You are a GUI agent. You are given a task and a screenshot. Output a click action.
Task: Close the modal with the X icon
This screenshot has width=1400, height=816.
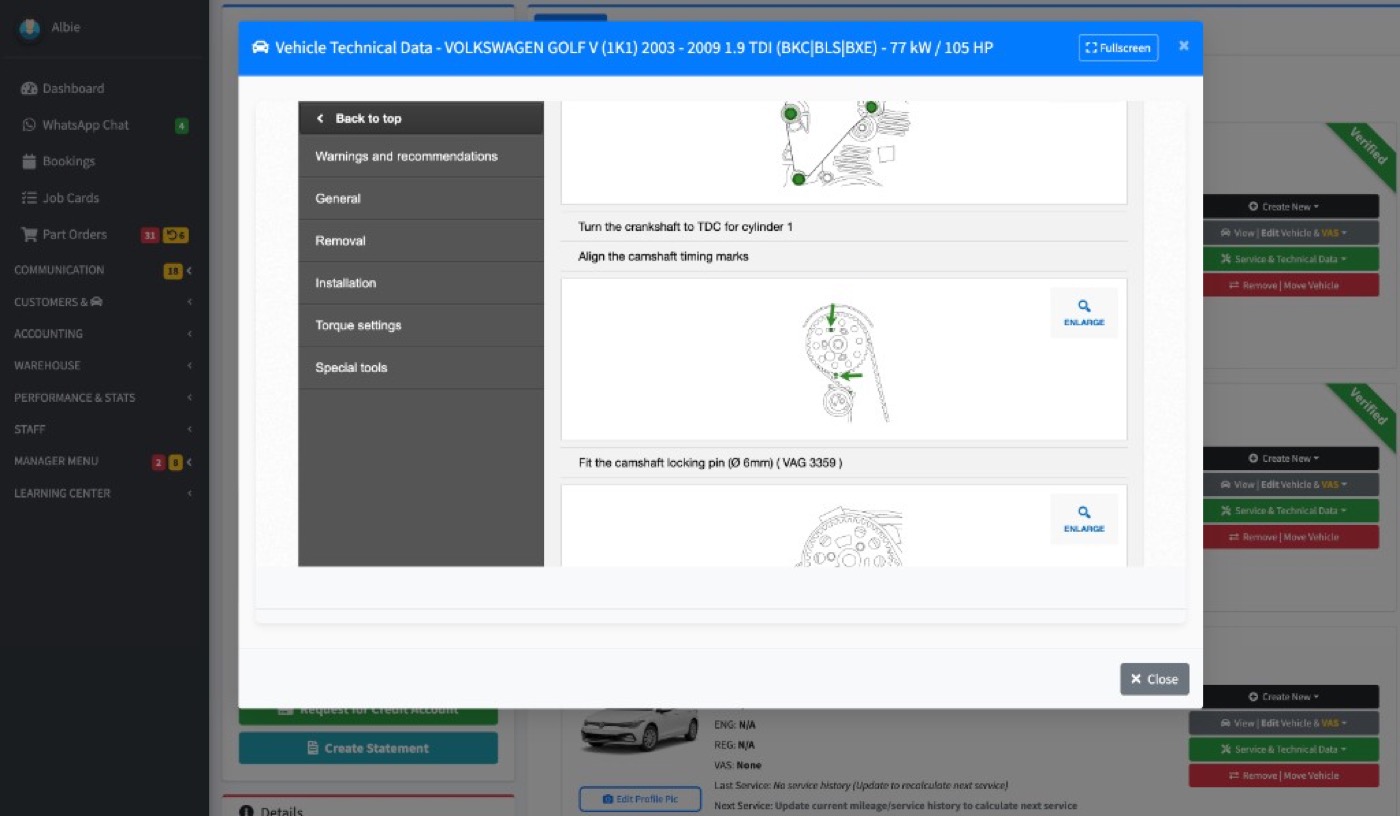1184,46
